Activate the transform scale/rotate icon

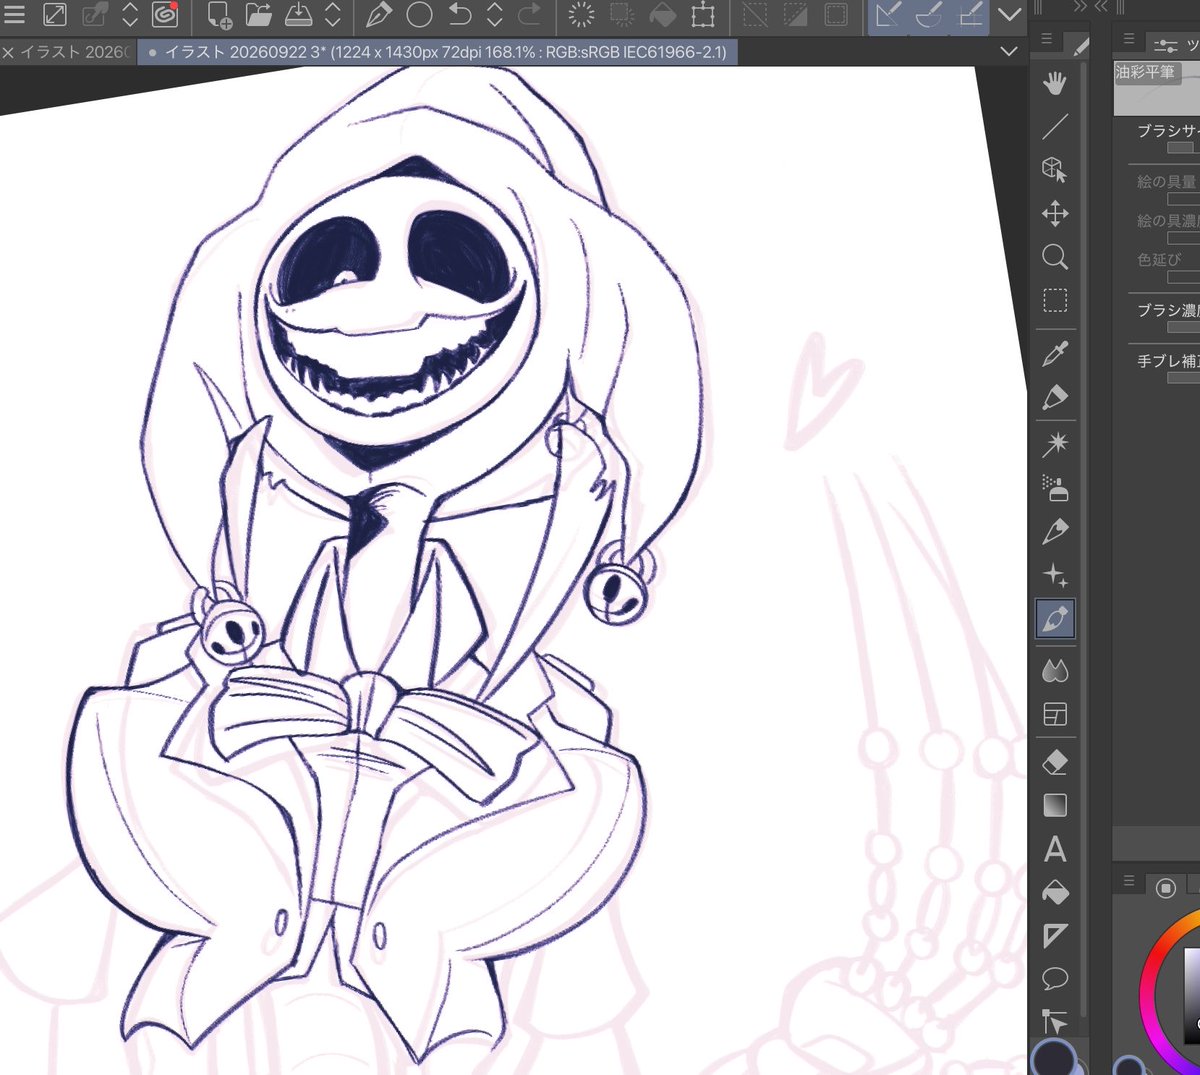tap(703, 15)
